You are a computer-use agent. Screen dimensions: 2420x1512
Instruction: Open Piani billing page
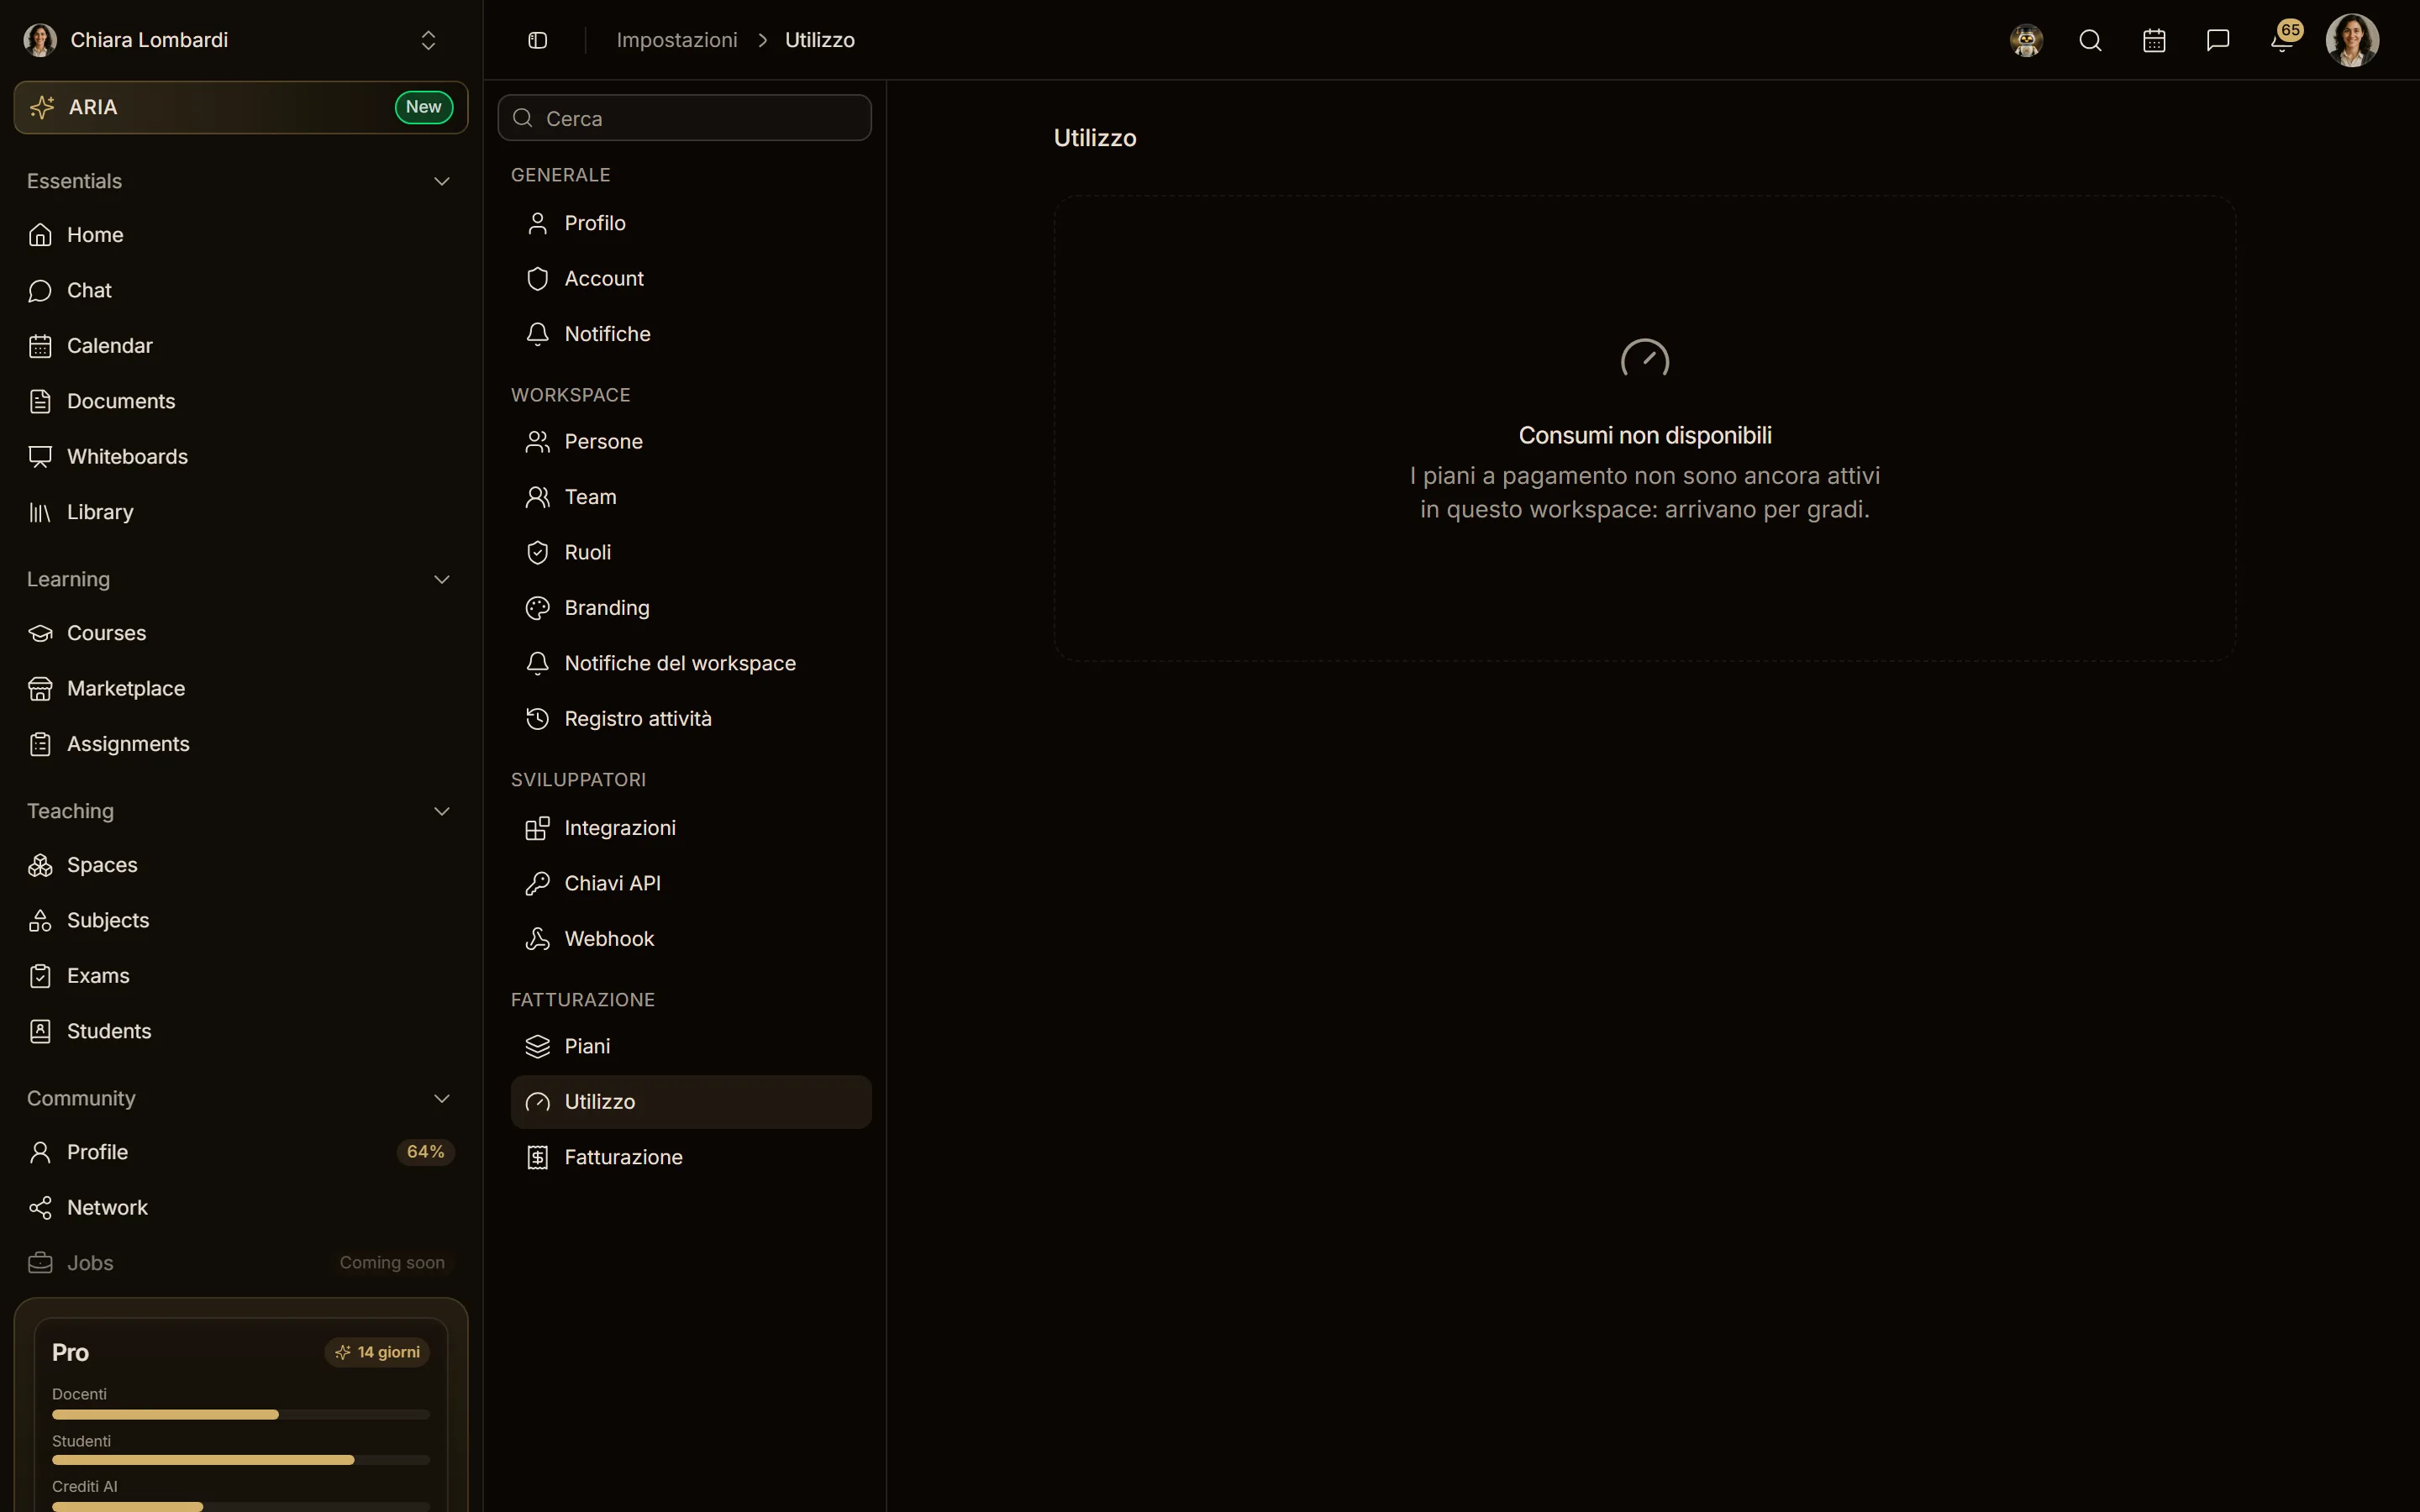(x=691, y=1046)
